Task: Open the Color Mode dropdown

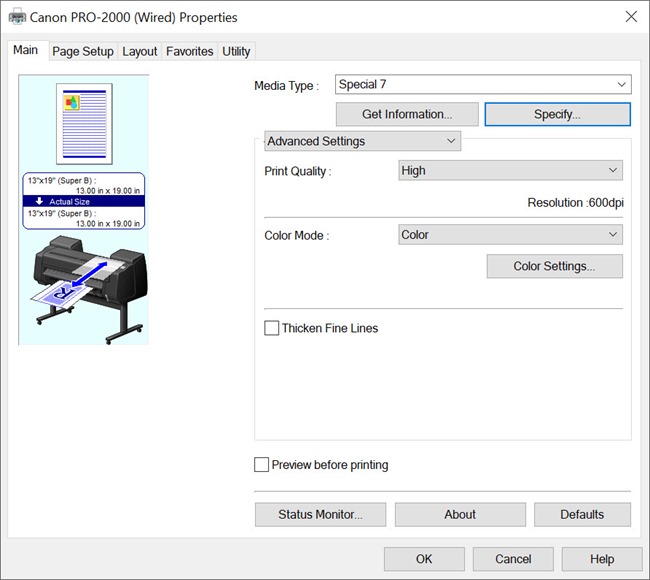Action: pyautogui.click(x=510, y=235)
